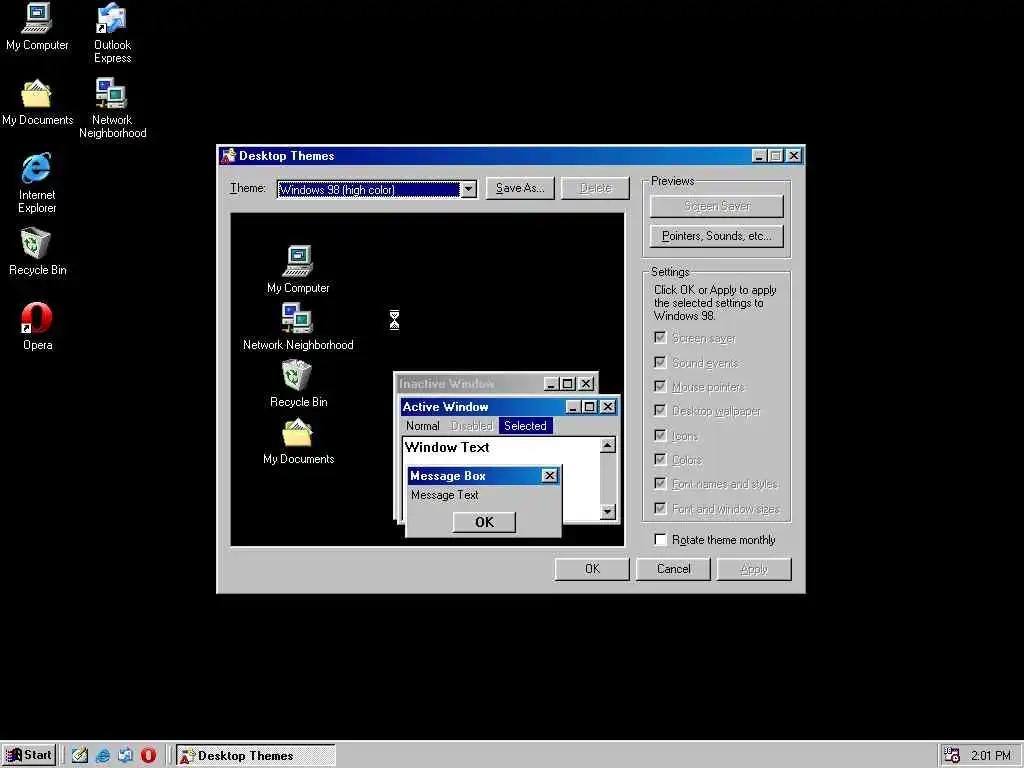Cancel the Desktop Themes dialog
This screenshot has height=768, width=1024.
(673, 569)
